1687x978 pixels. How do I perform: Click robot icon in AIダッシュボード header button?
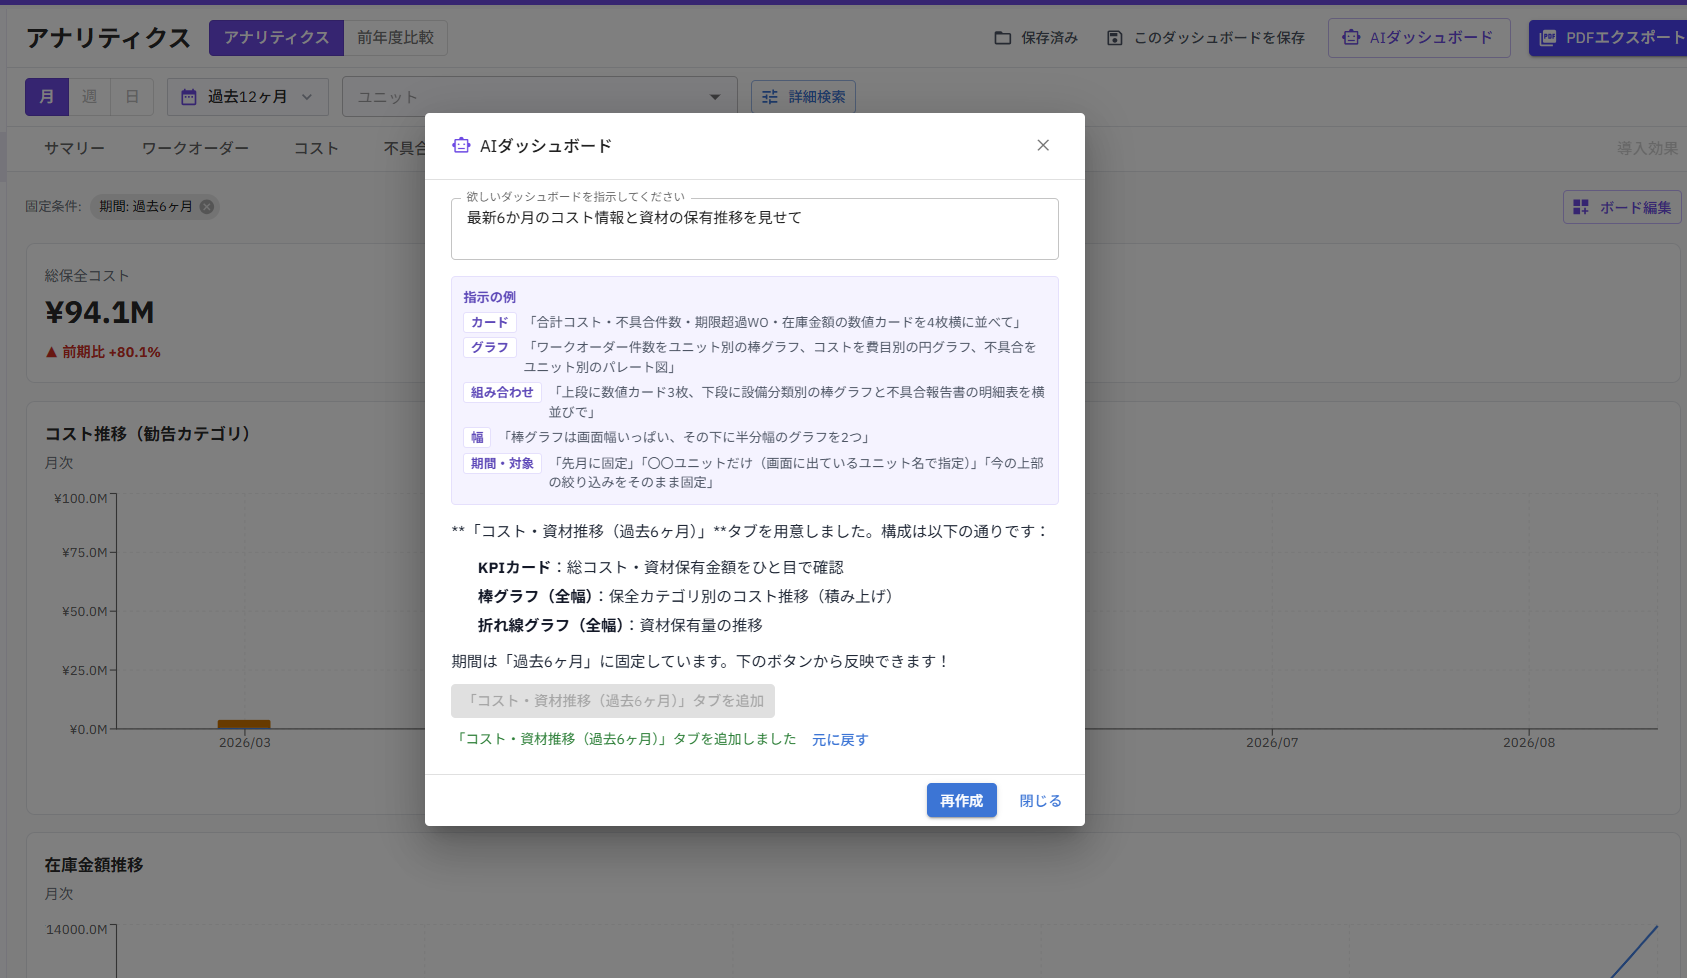[1351, 38]
